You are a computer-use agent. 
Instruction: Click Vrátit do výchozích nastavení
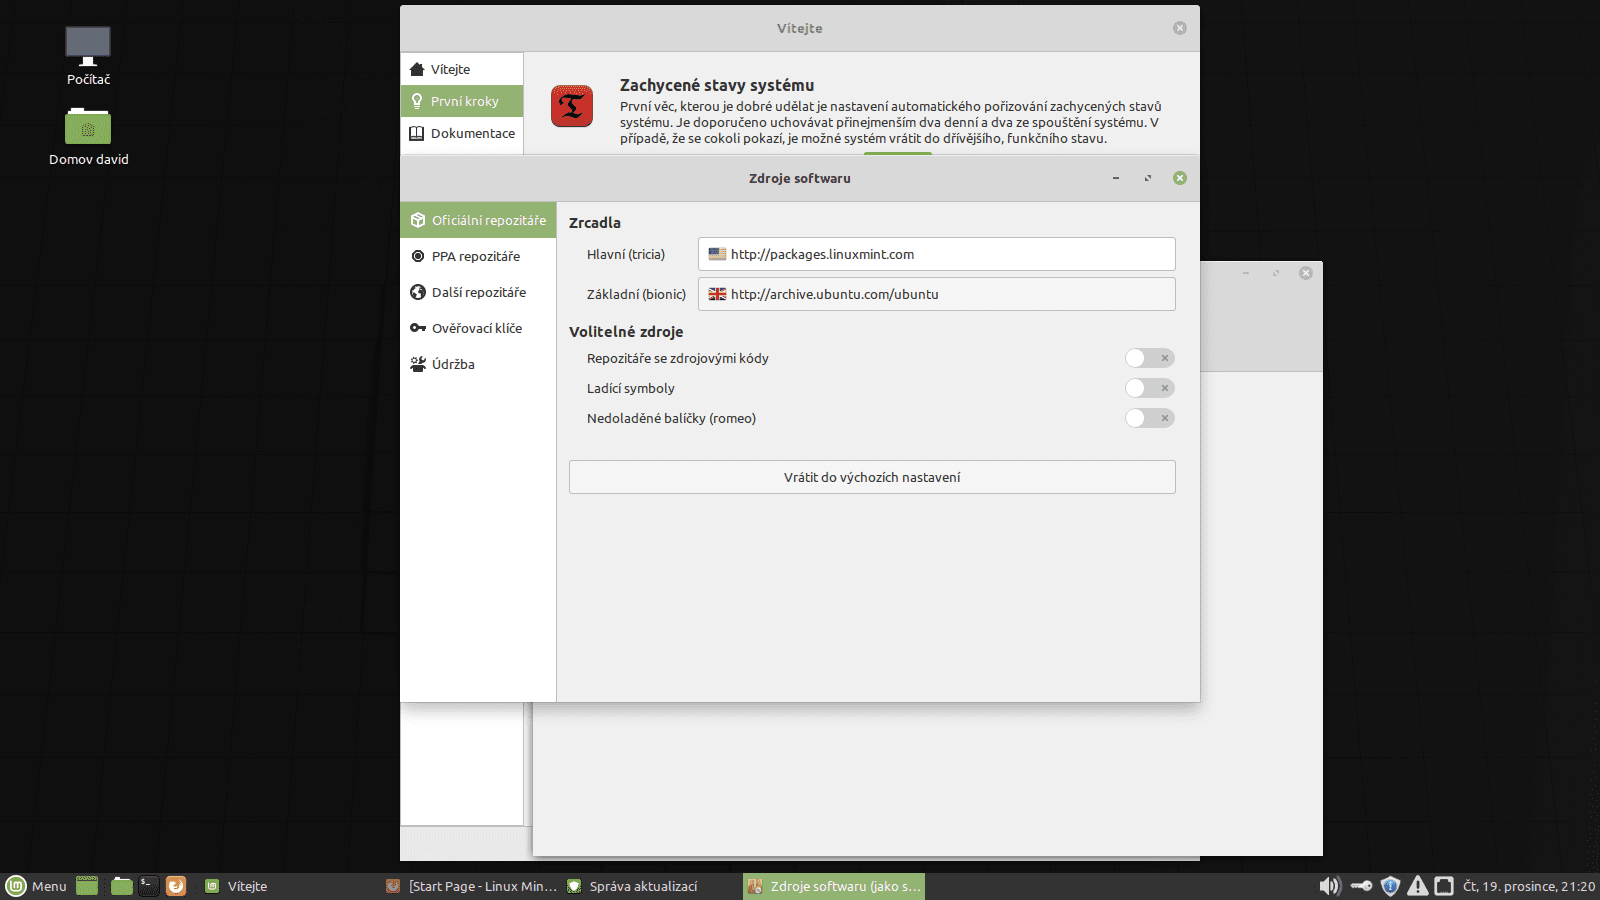coord(871,477)
